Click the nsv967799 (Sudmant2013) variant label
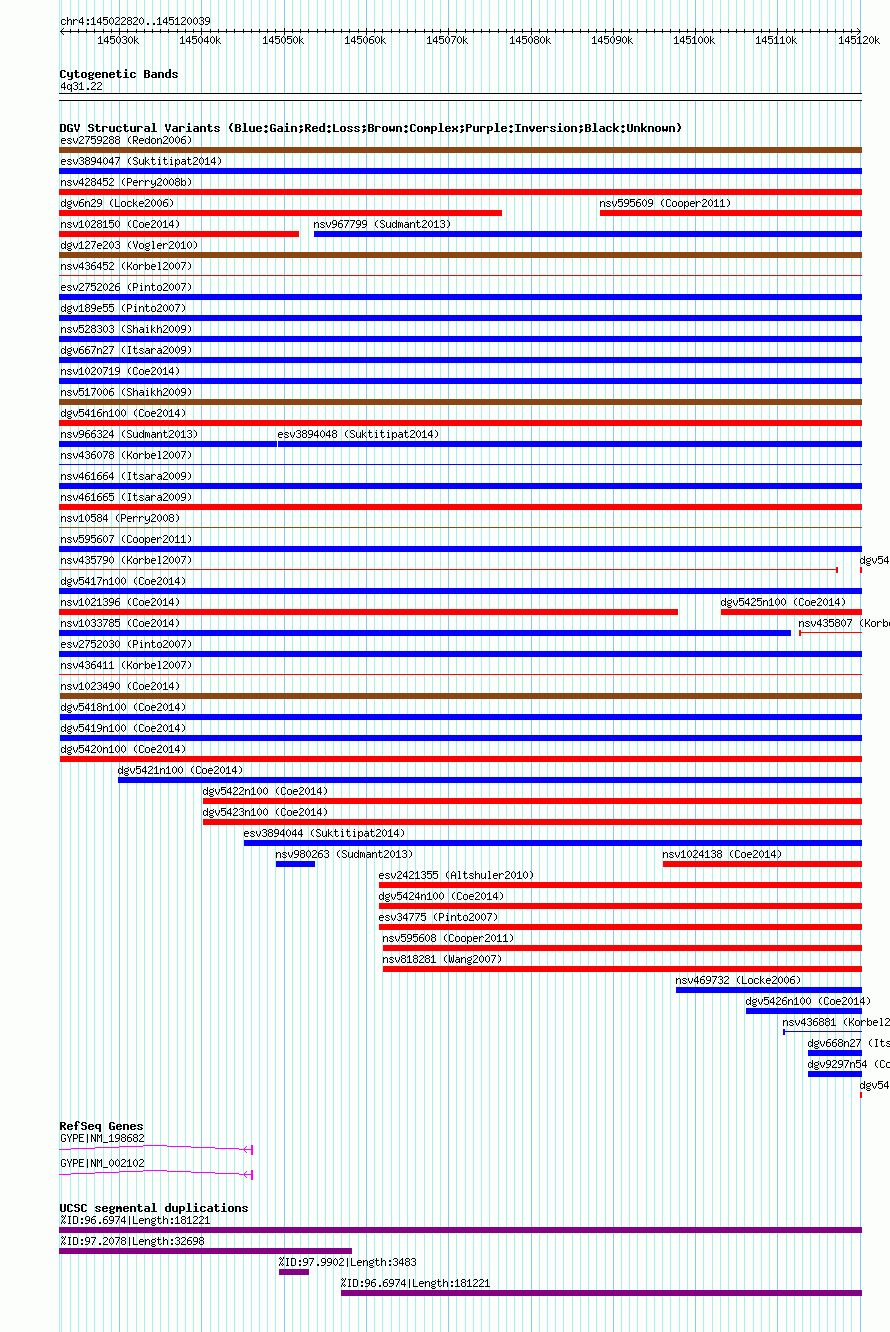Screen dimensions: 890x1332 pos(382,224)
